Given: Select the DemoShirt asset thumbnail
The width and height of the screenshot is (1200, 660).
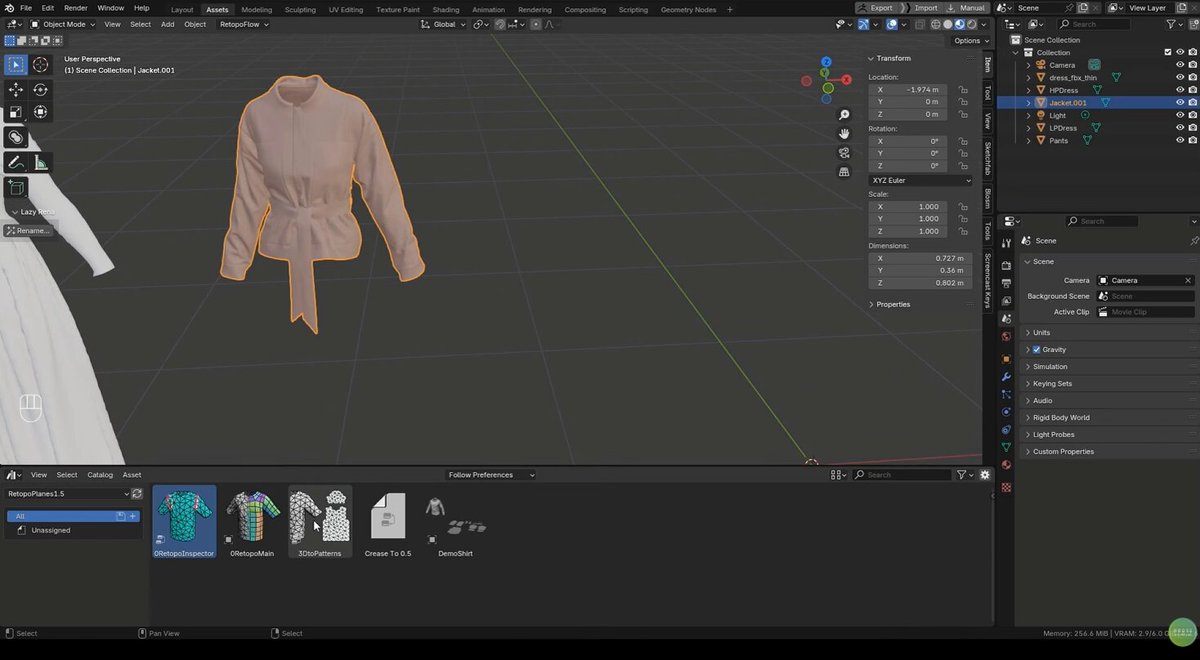Looking at the screenshot, I should [454, 521].
